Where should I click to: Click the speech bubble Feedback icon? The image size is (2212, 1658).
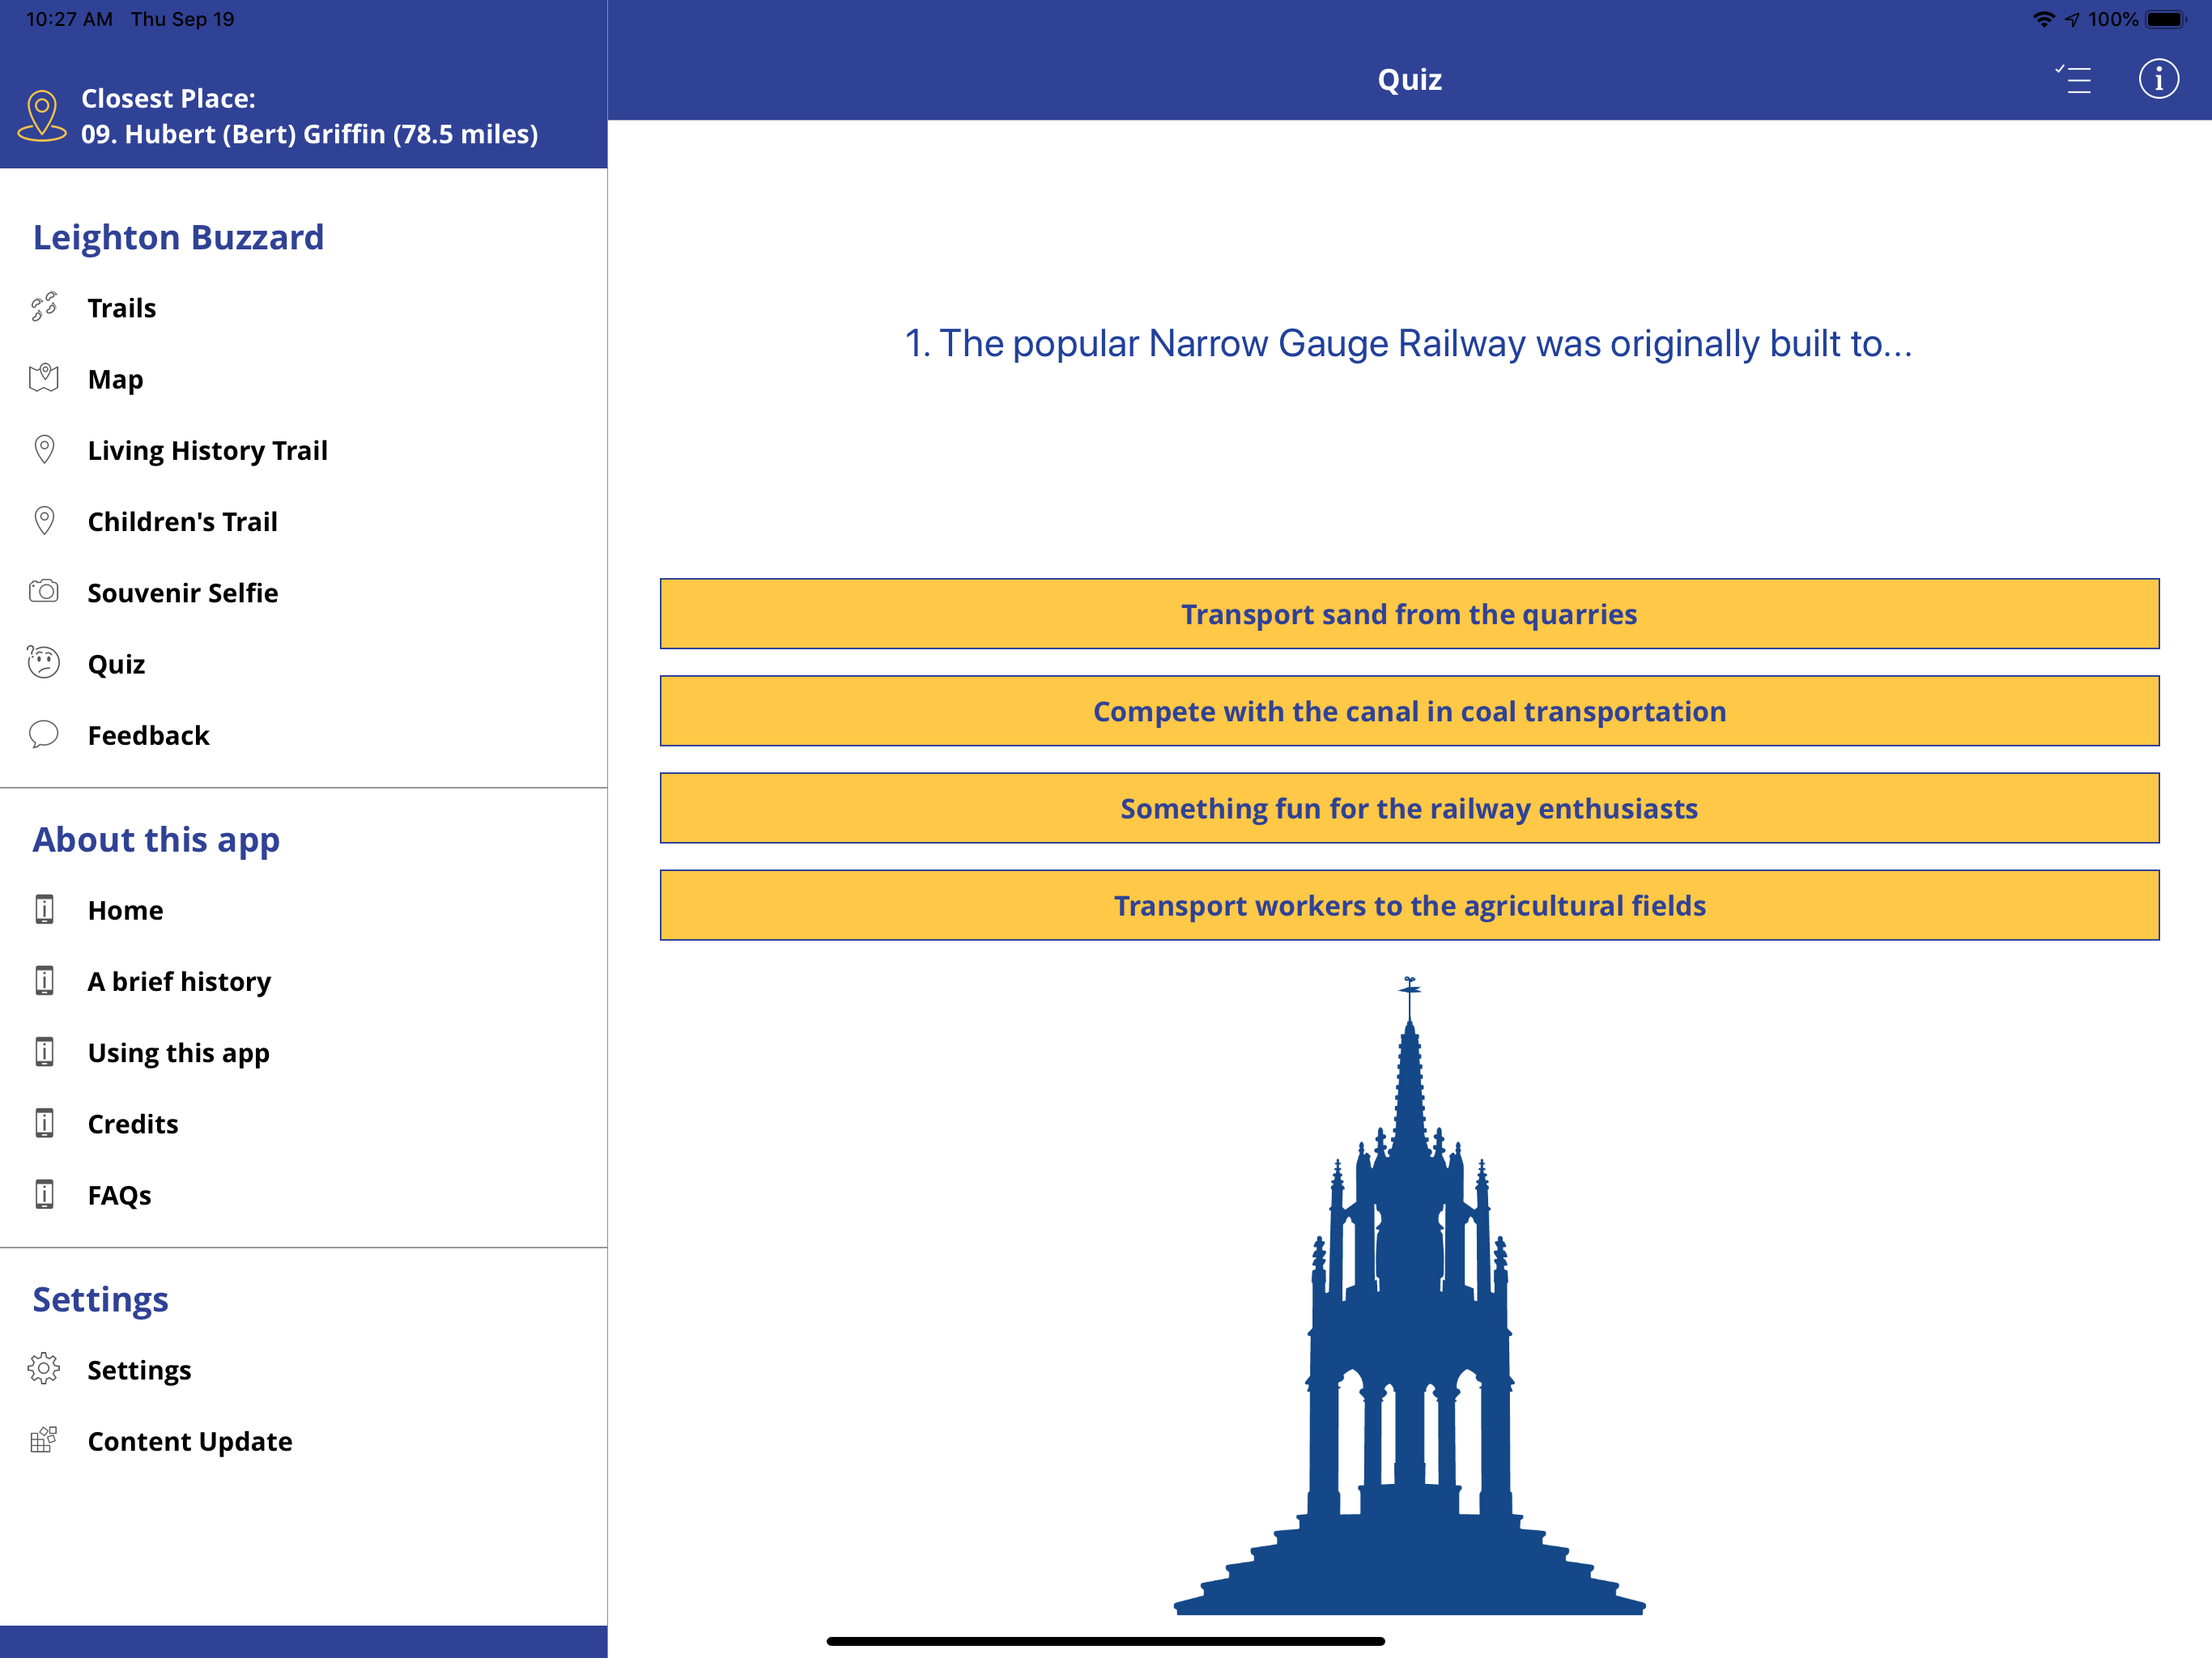click(x=44, y=734)
